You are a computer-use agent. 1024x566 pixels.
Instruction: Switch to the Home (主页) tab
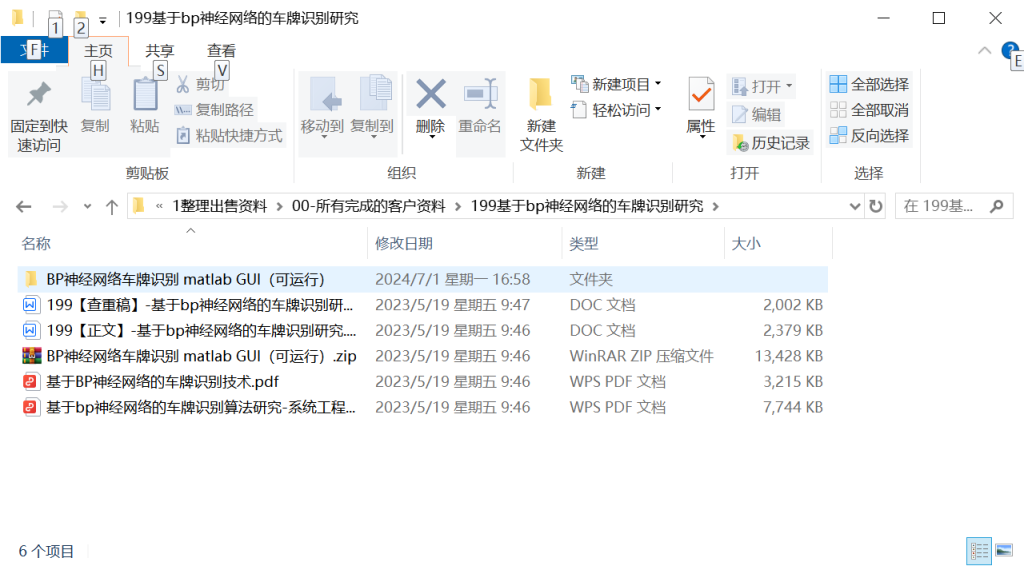click(98, 50)
